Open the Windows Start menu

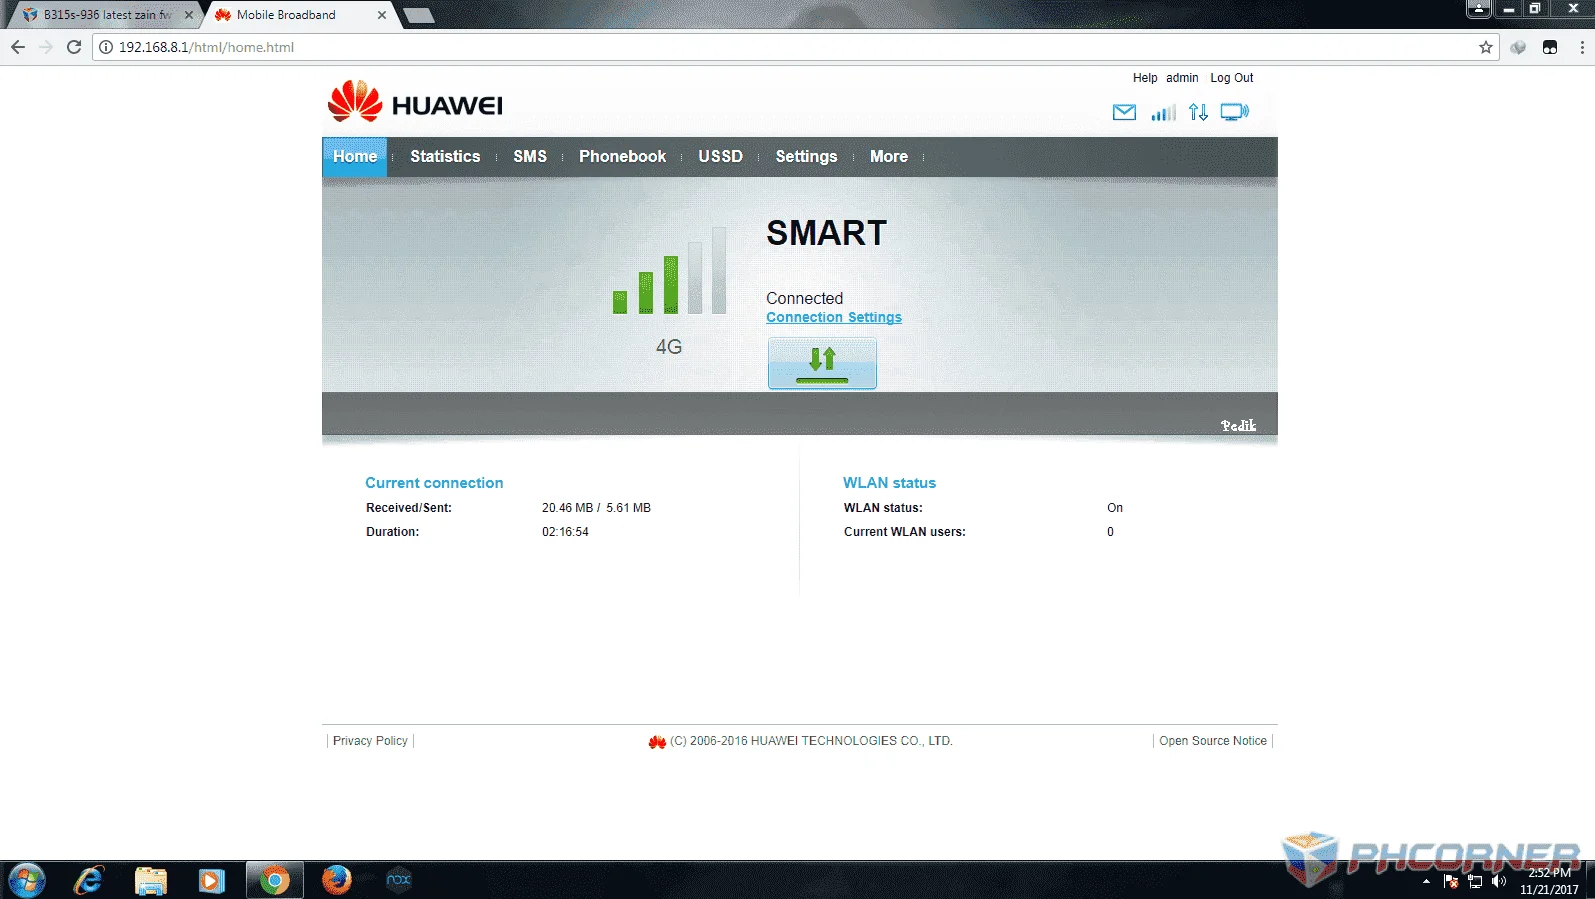click(26, 880)
